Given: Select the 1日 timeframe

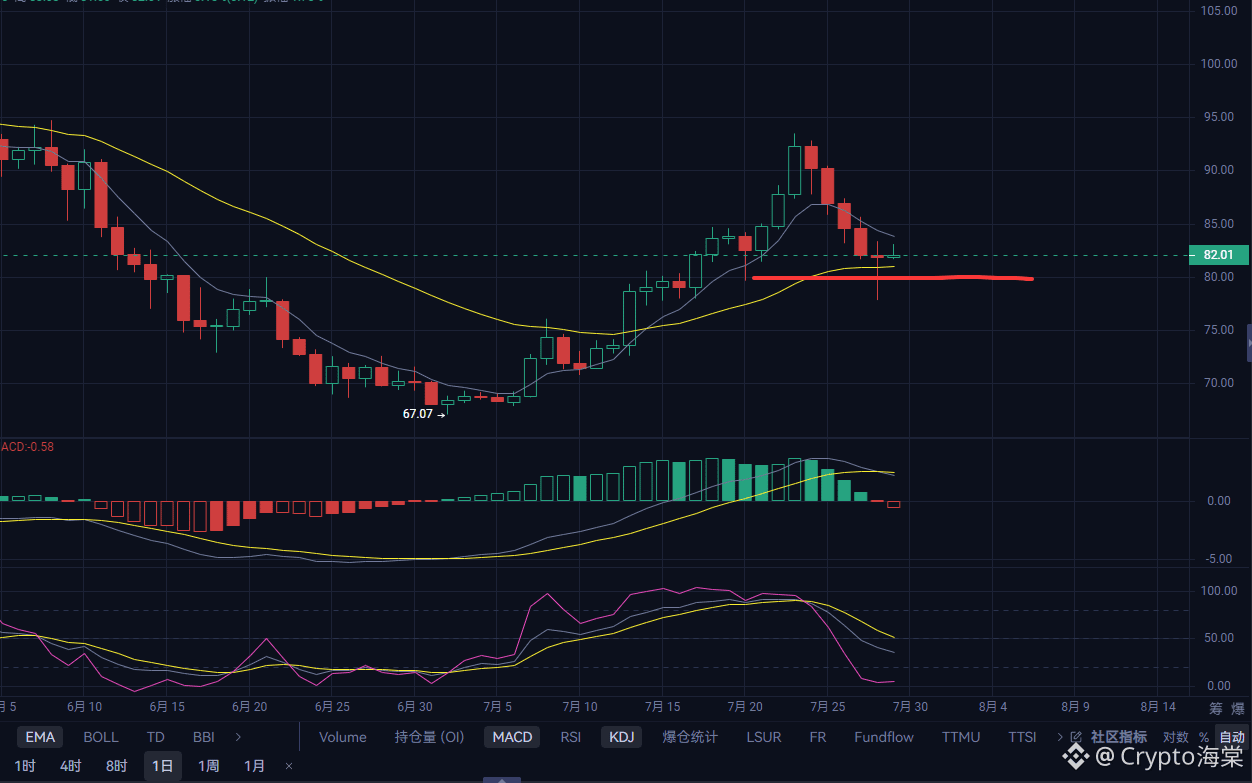Looking at the screenshot, I should [x=162, y=766].
